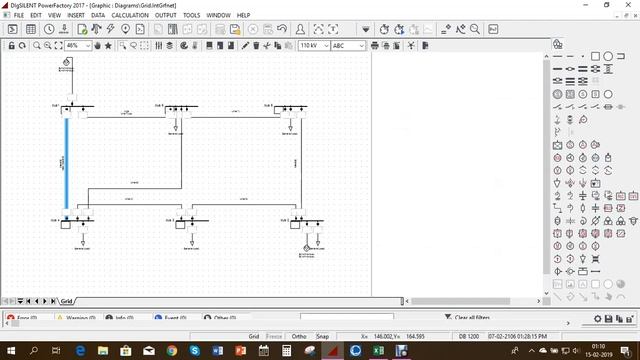
Task: Toggle Ortho in the status bar
Action: tap(299, 336)
